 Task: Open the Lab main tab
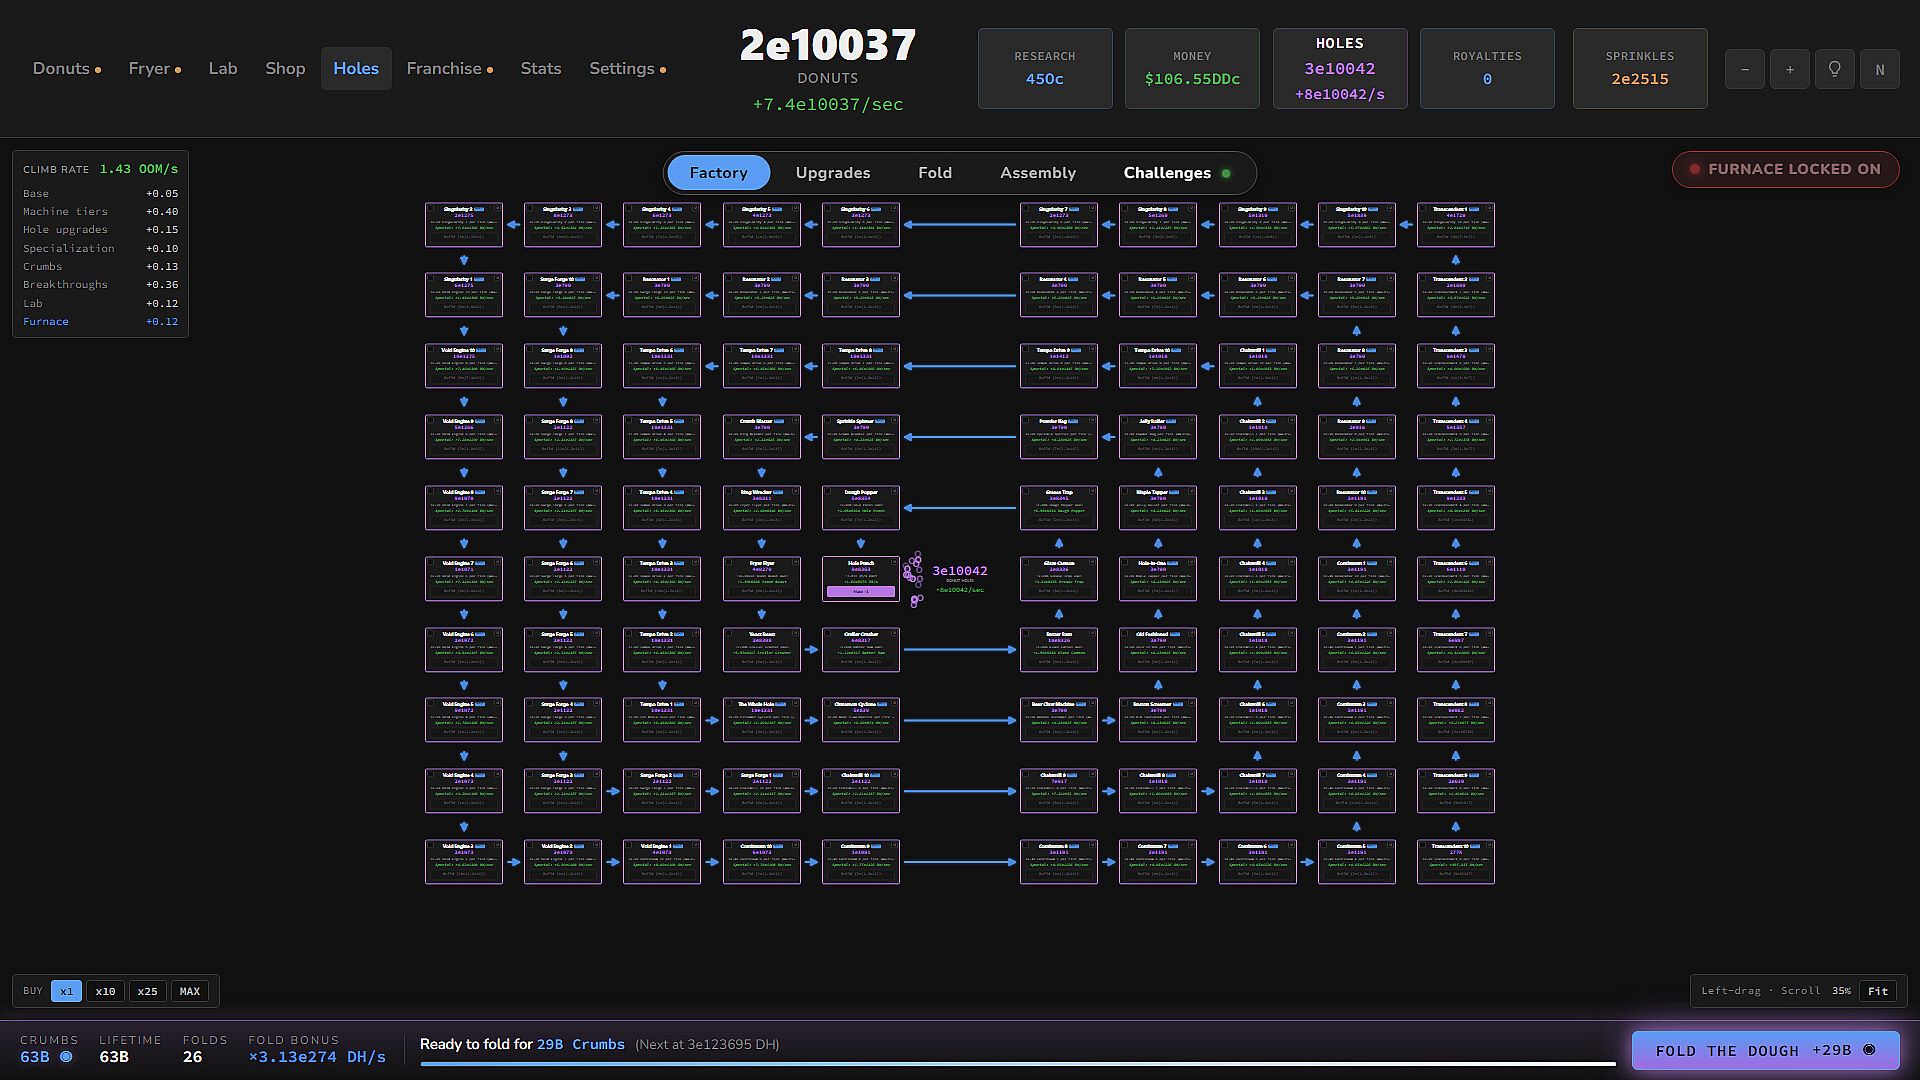pos(223,68)
